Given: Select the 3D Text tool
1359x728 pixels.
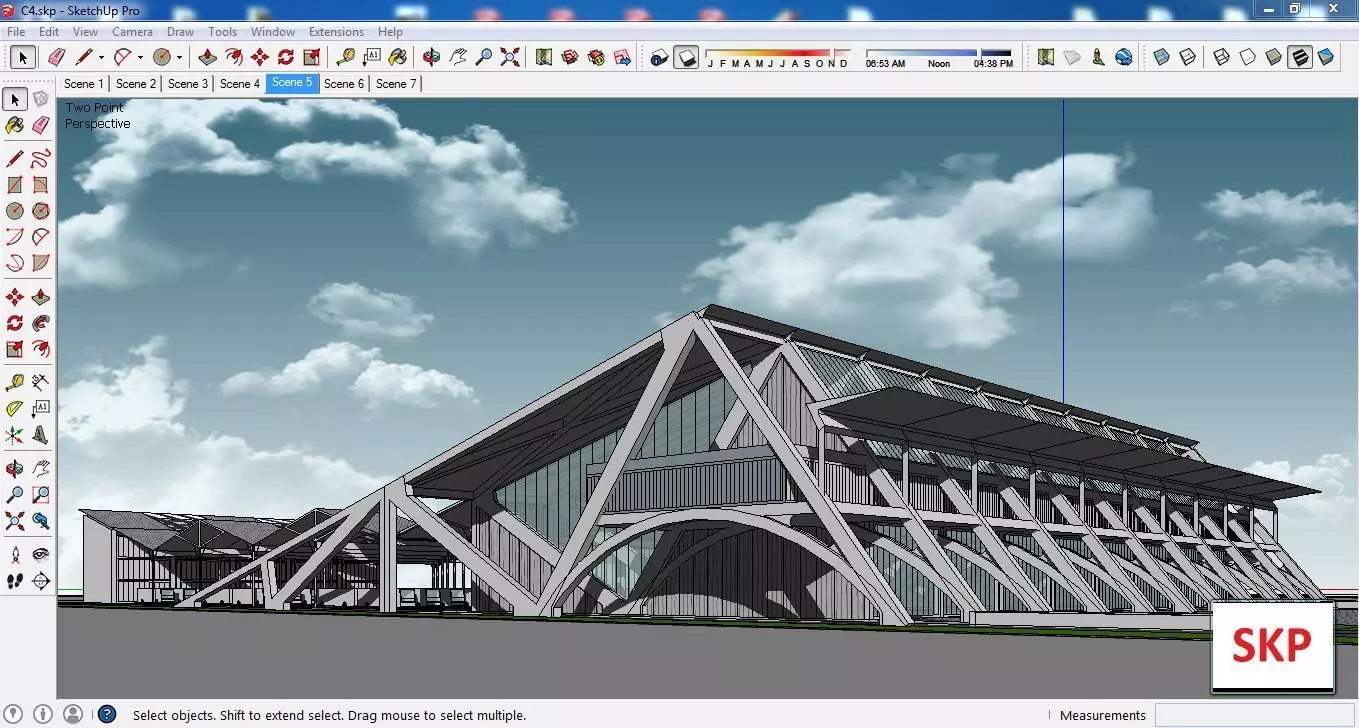Looking at the screenshot, I should pyautogui.click(x=41, y=435).
